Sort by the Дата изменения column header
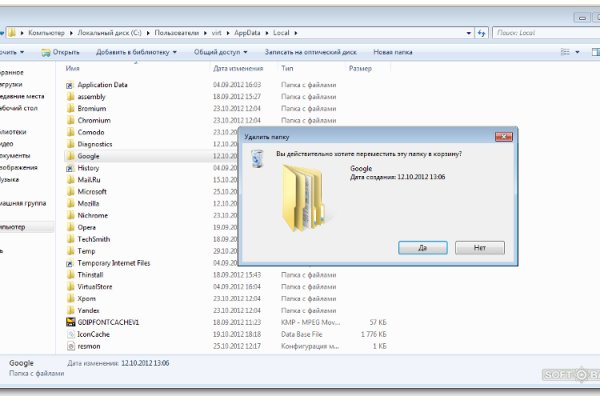600x400 pixels. [x=238, y=69]
